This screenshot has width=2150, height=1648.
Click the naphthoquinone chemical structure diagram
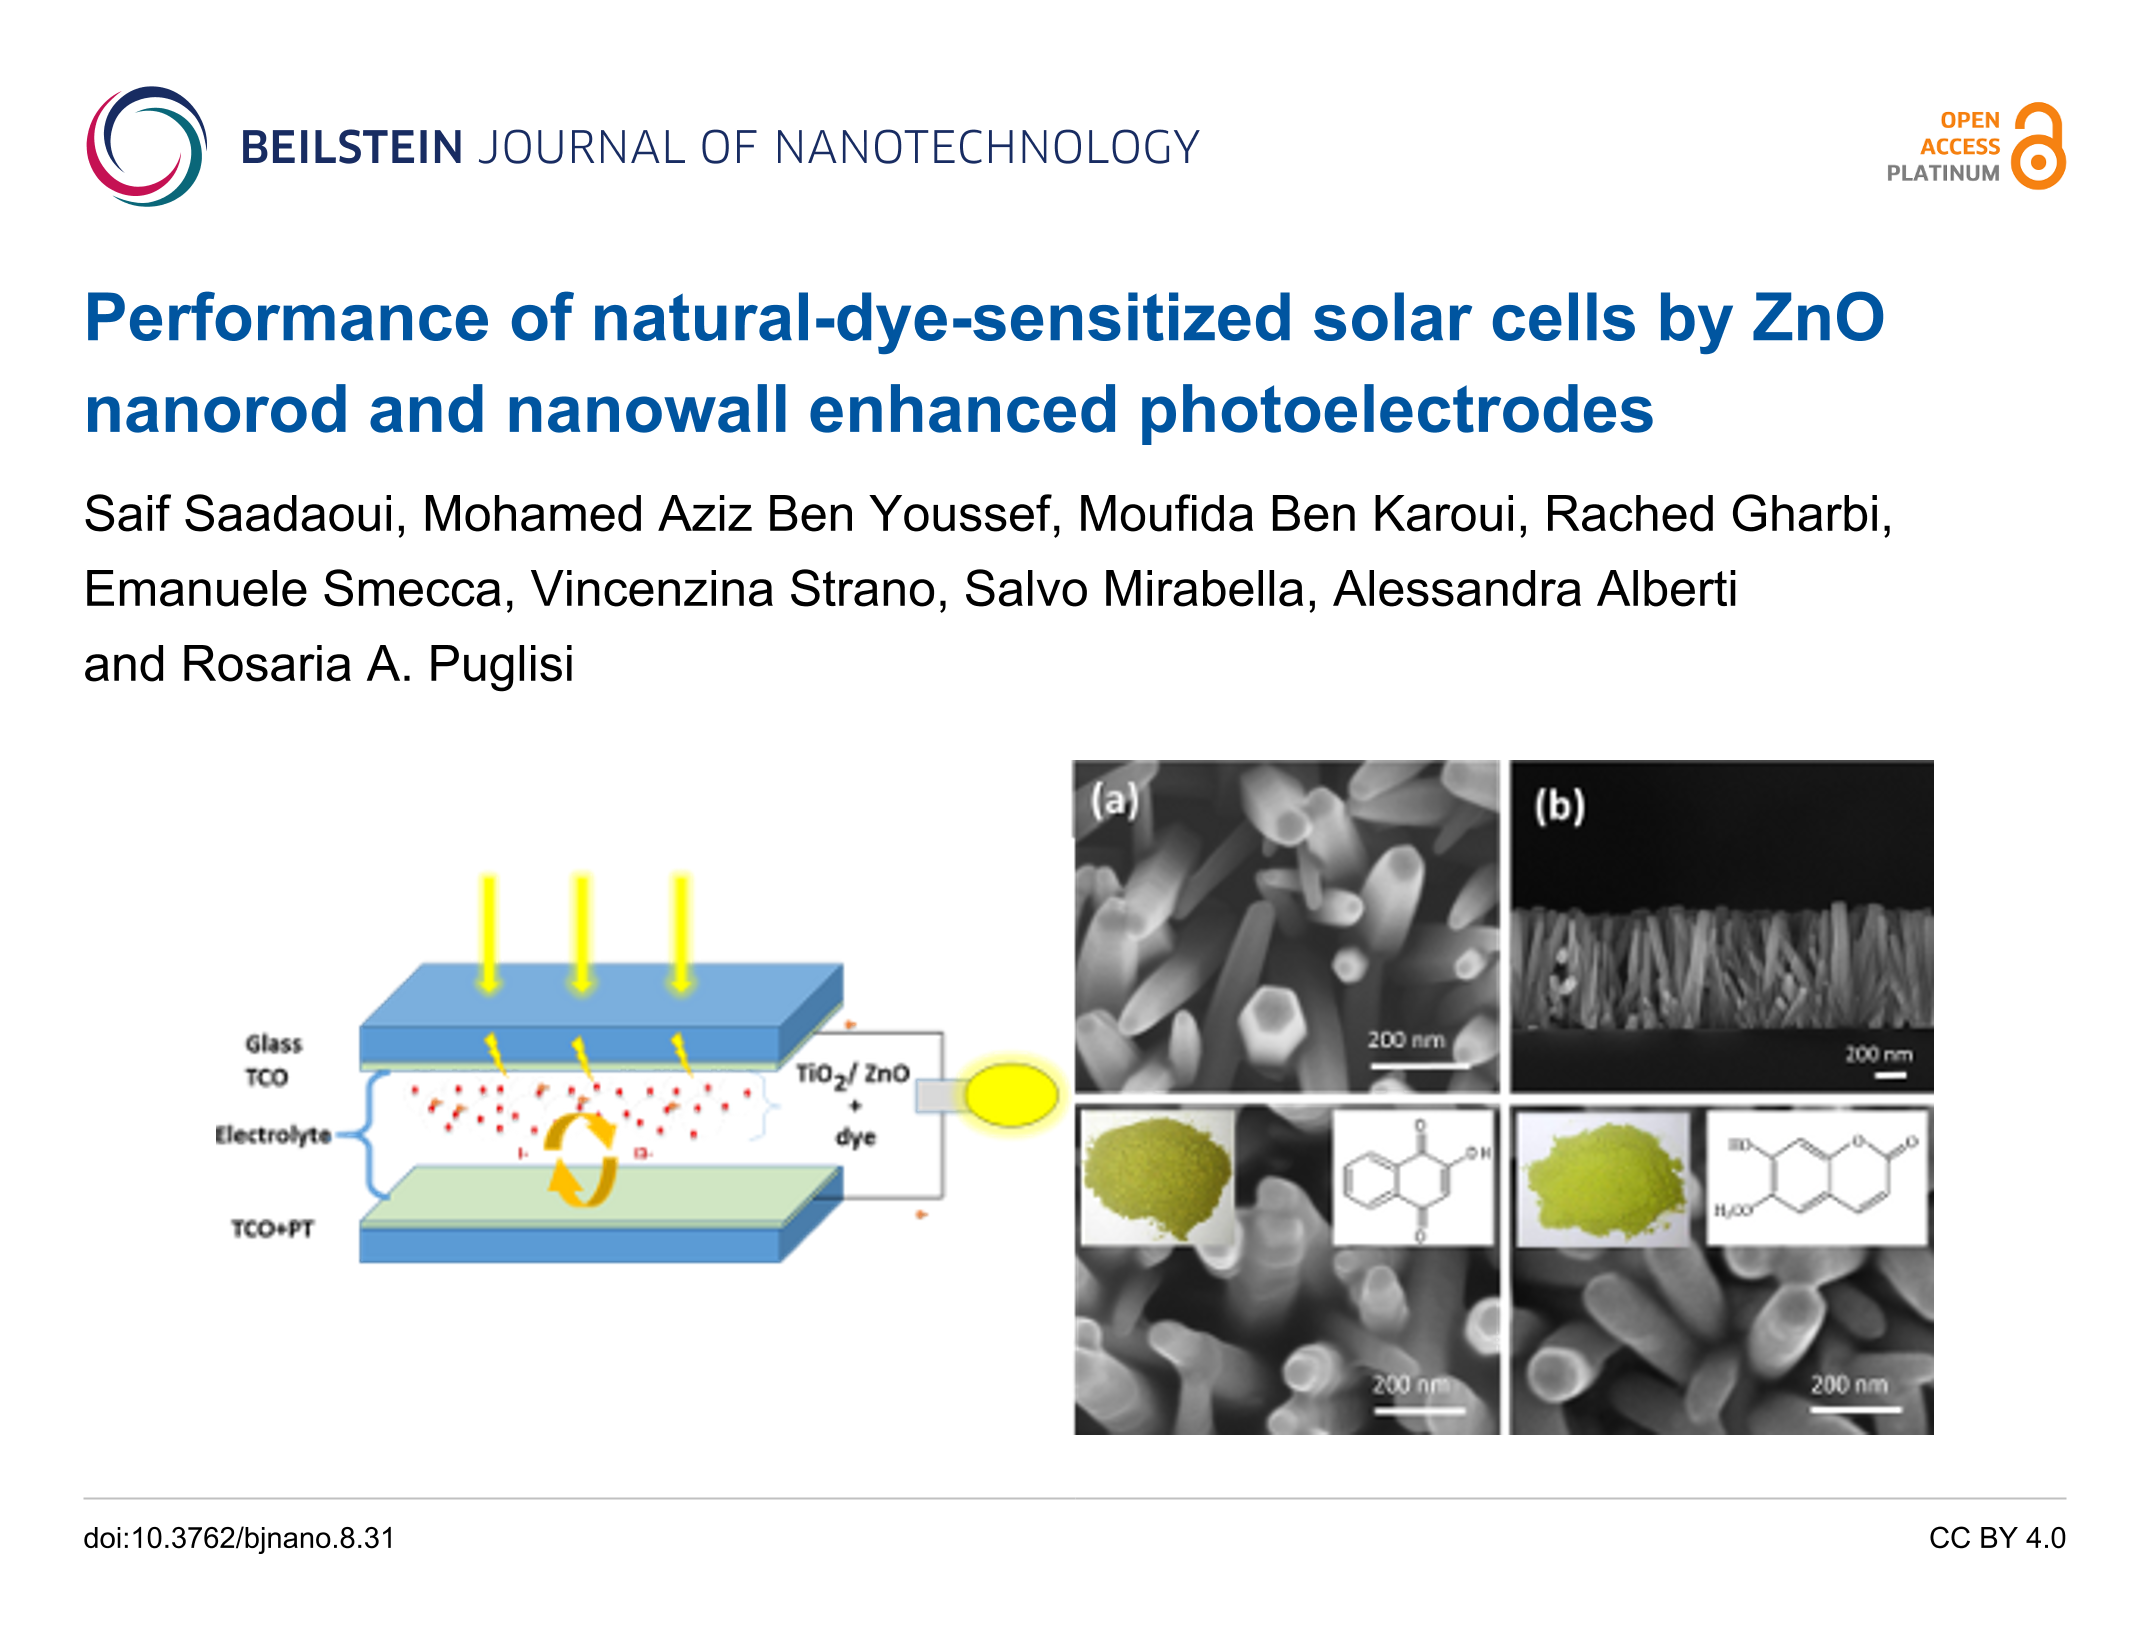tap(1414, 1176)
